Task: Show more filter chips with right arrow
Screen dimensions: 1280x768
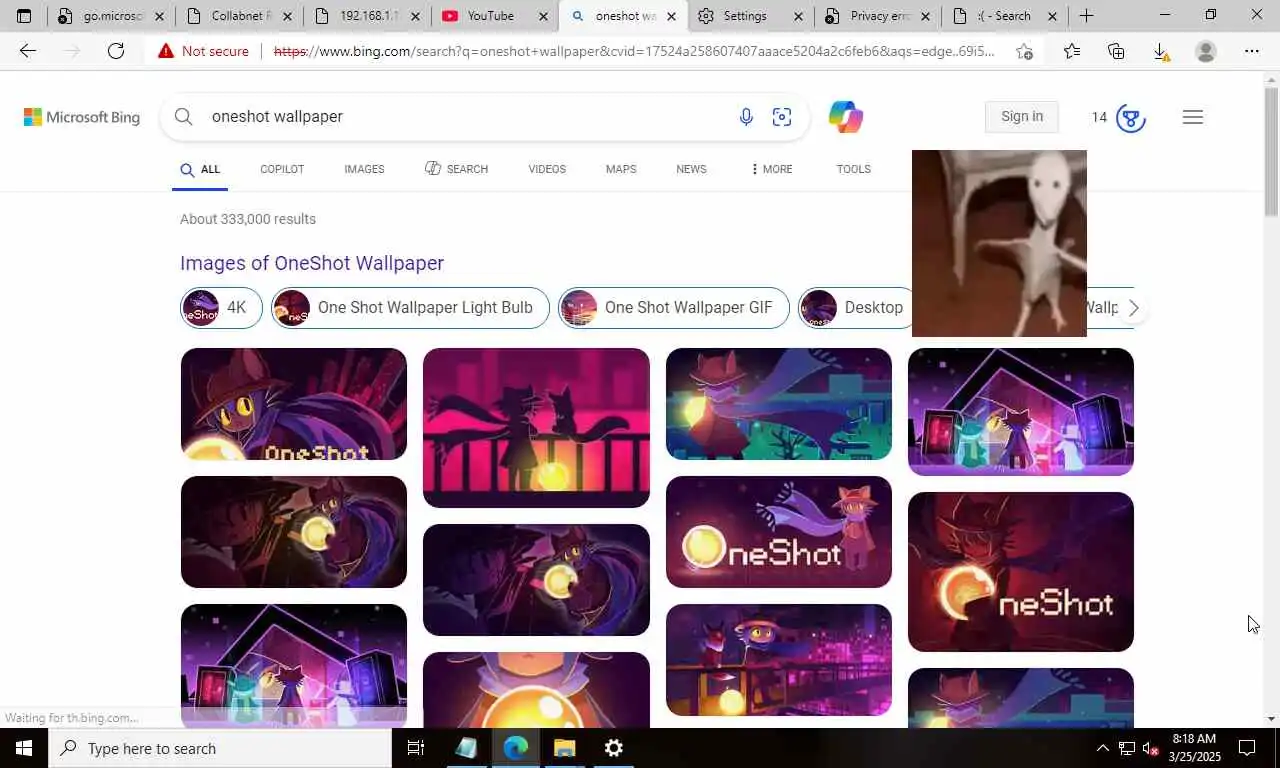Action: (1133, 308)
